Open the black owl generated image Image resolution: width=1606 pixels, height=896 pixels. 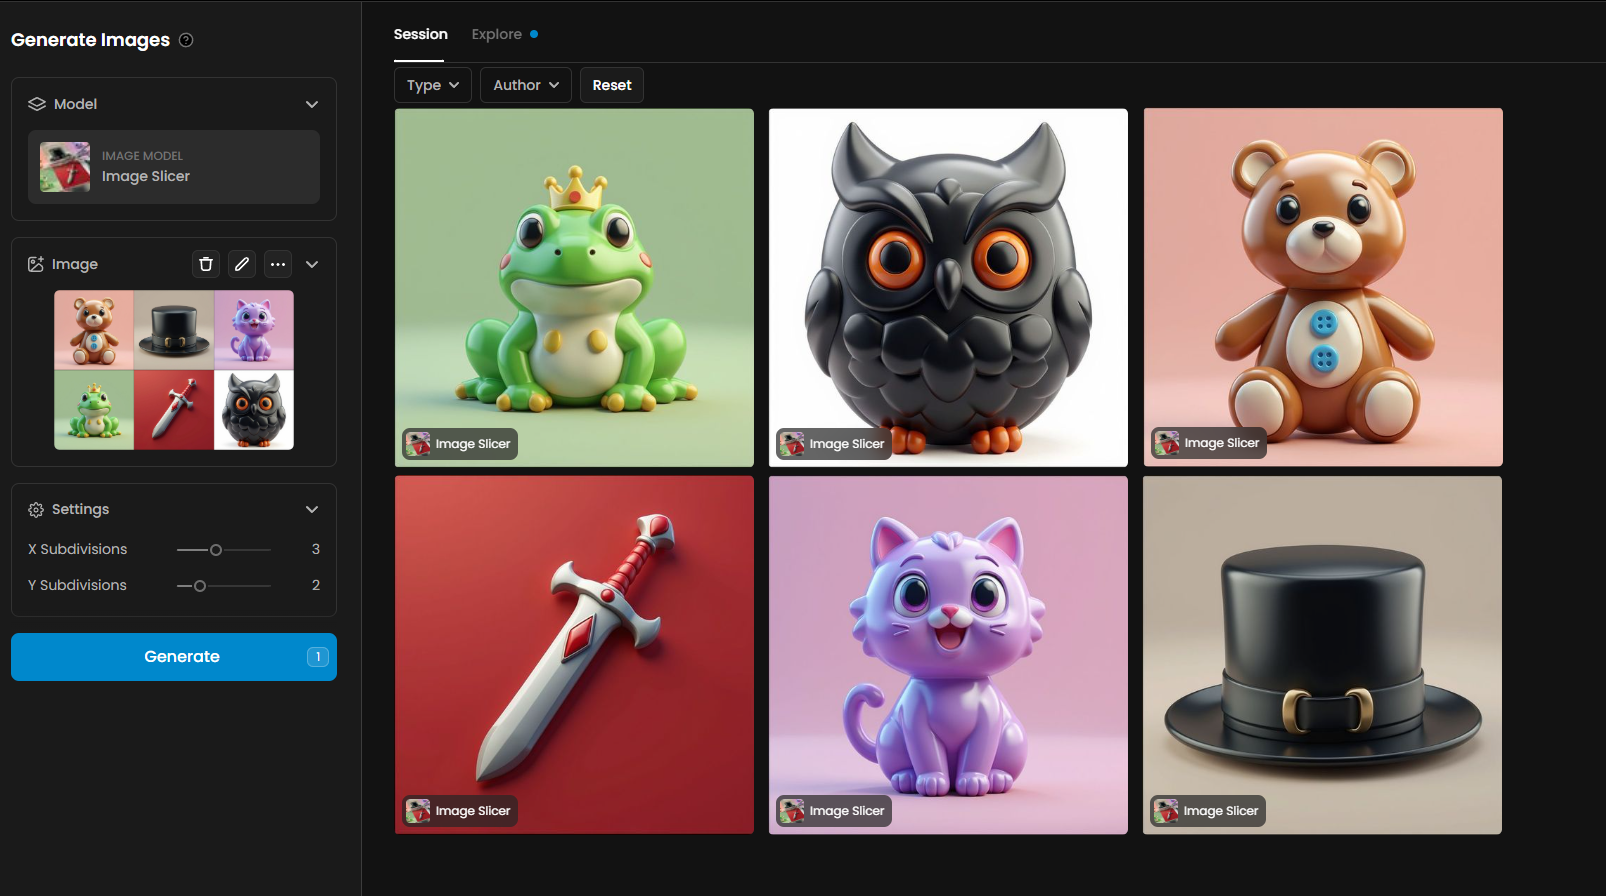(948, 287)
